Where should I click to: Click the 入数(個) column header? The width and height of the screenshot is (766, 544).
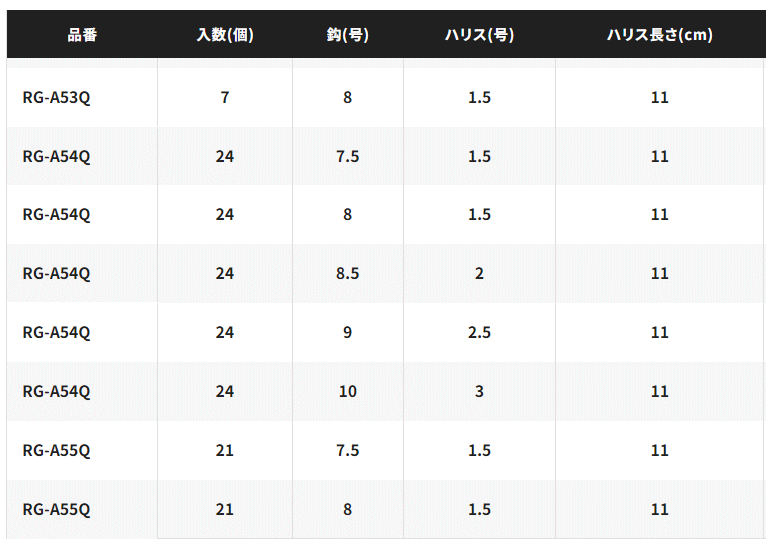pyautogui.click(x=225, y=35)
